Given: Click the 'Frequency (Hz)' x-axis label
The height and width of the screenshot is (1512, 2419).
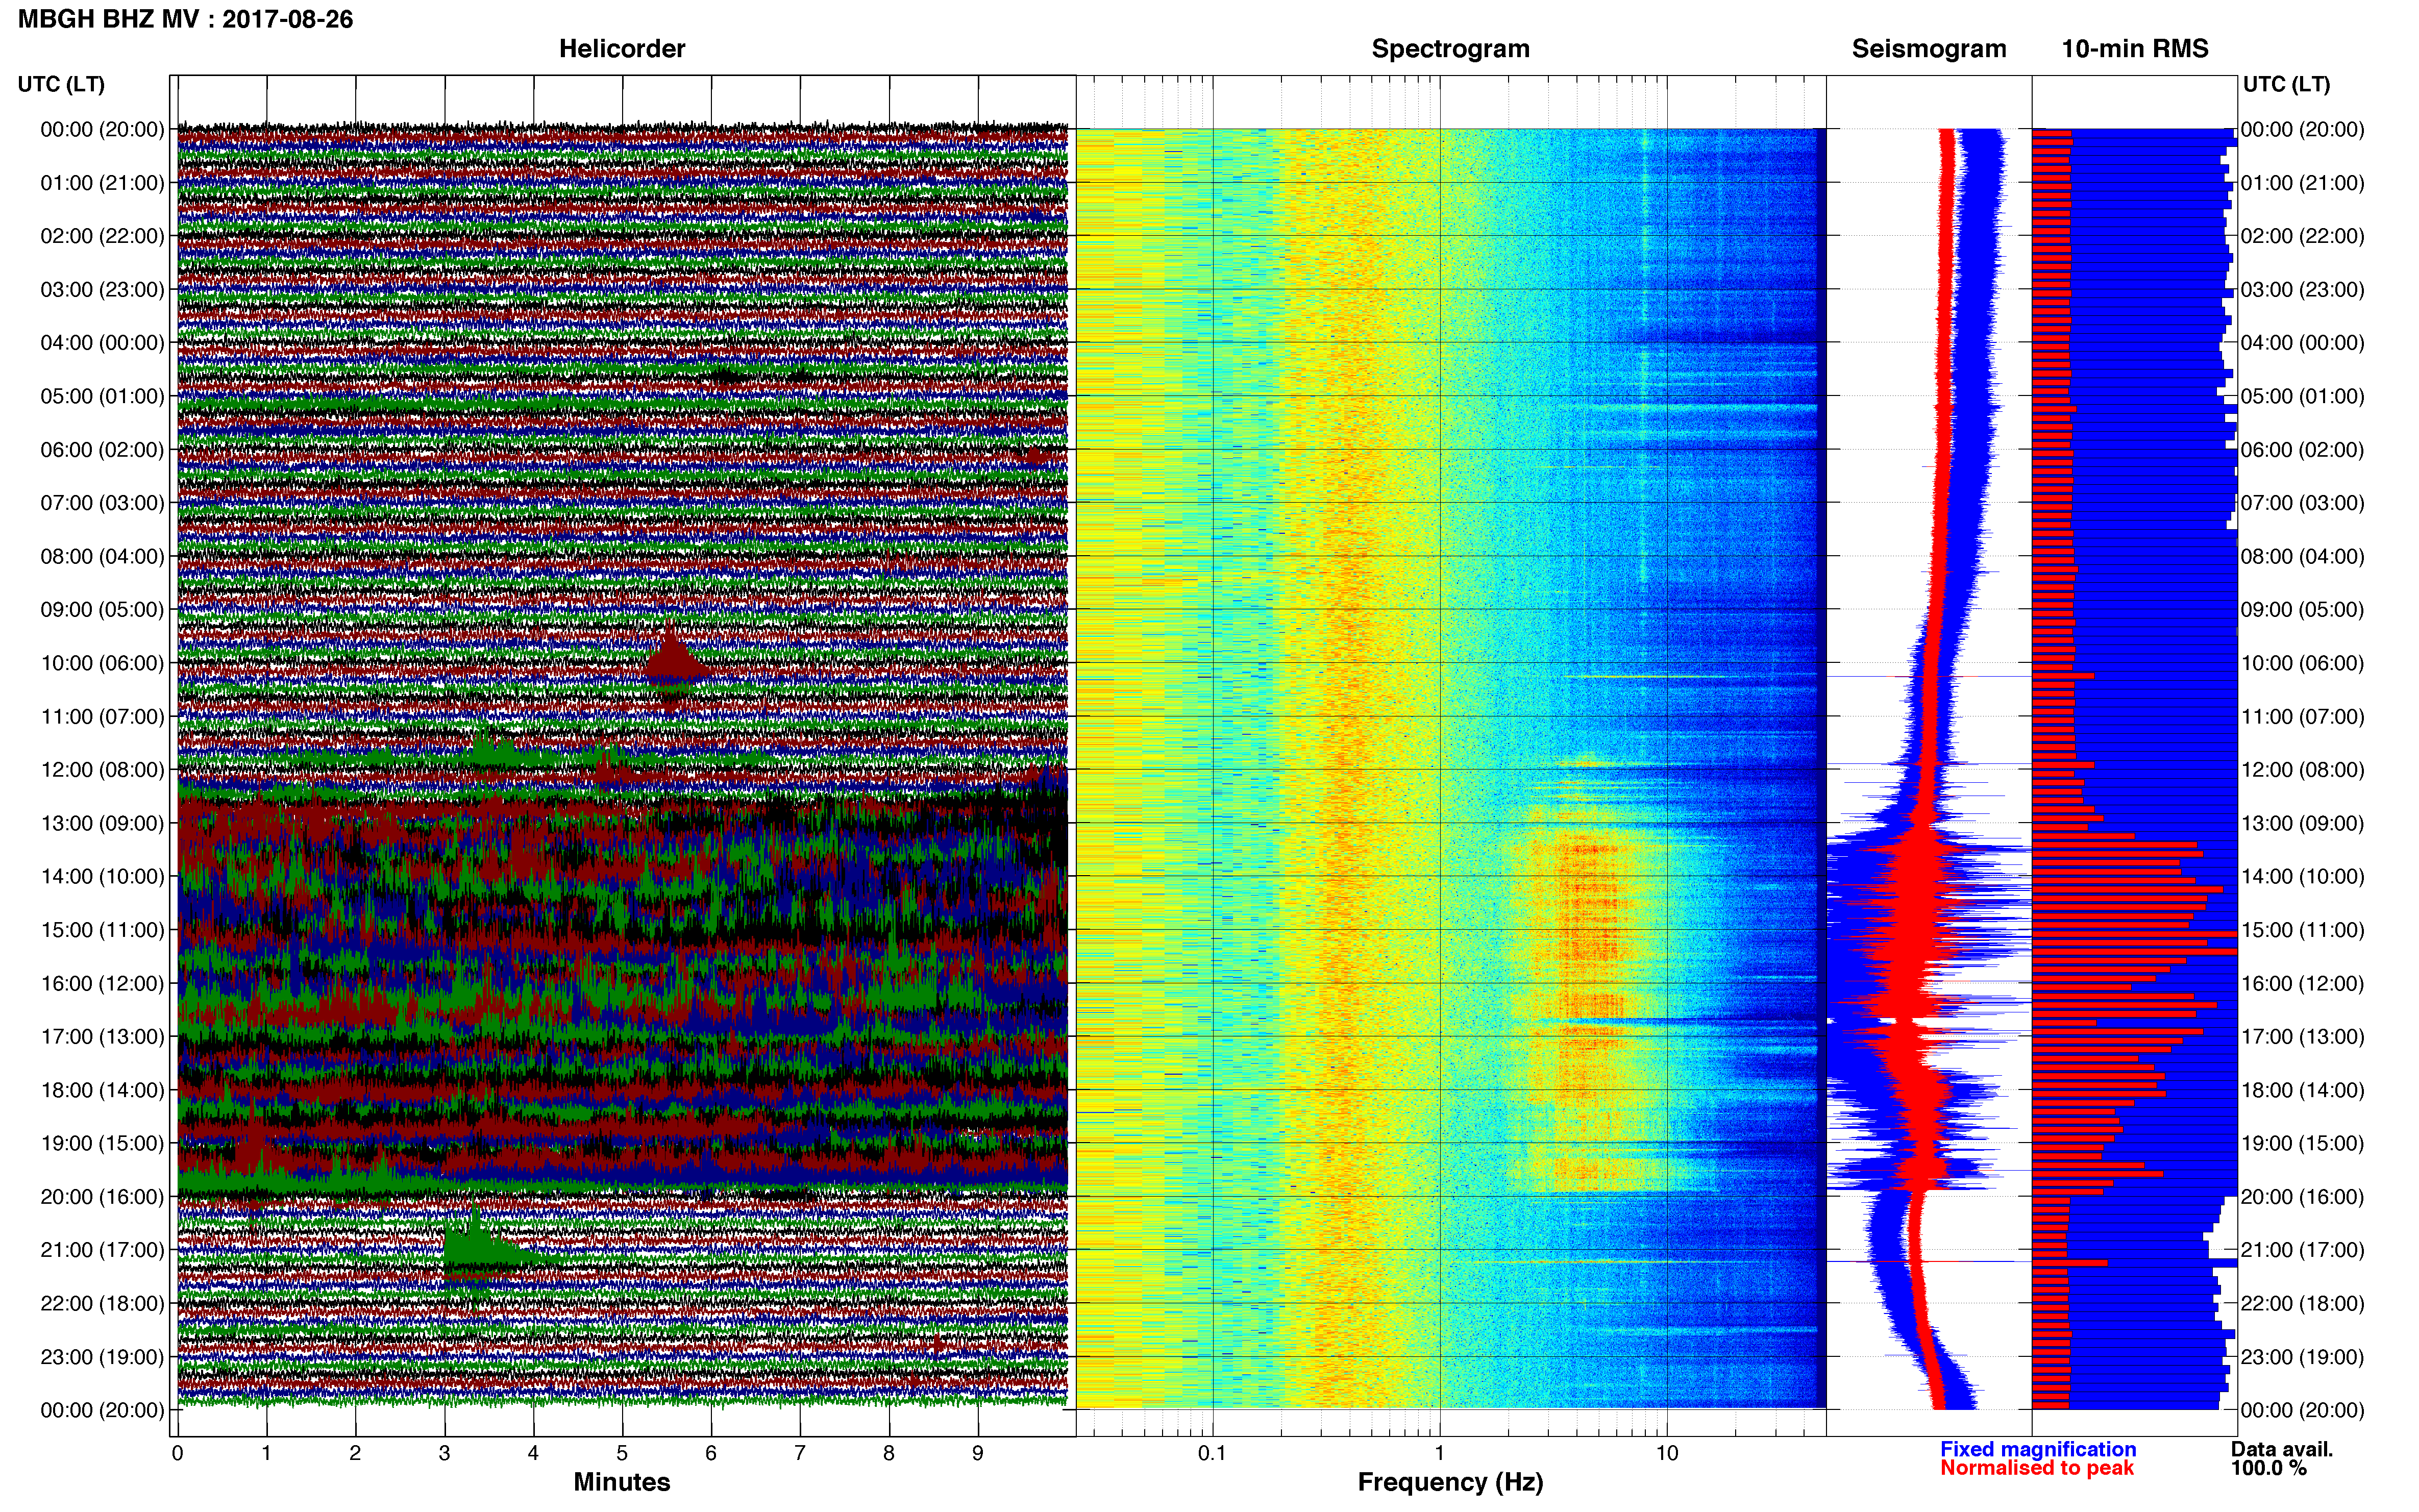Looking at the screenshot, I should coord(1450,1482).
